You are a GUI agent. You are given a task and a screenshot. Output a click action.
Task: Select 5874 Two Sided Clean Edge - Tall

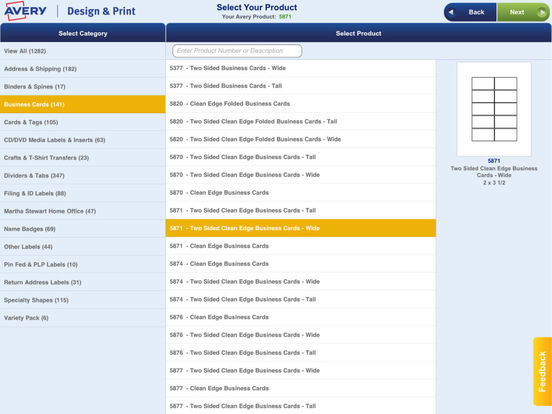click(301, 299)
